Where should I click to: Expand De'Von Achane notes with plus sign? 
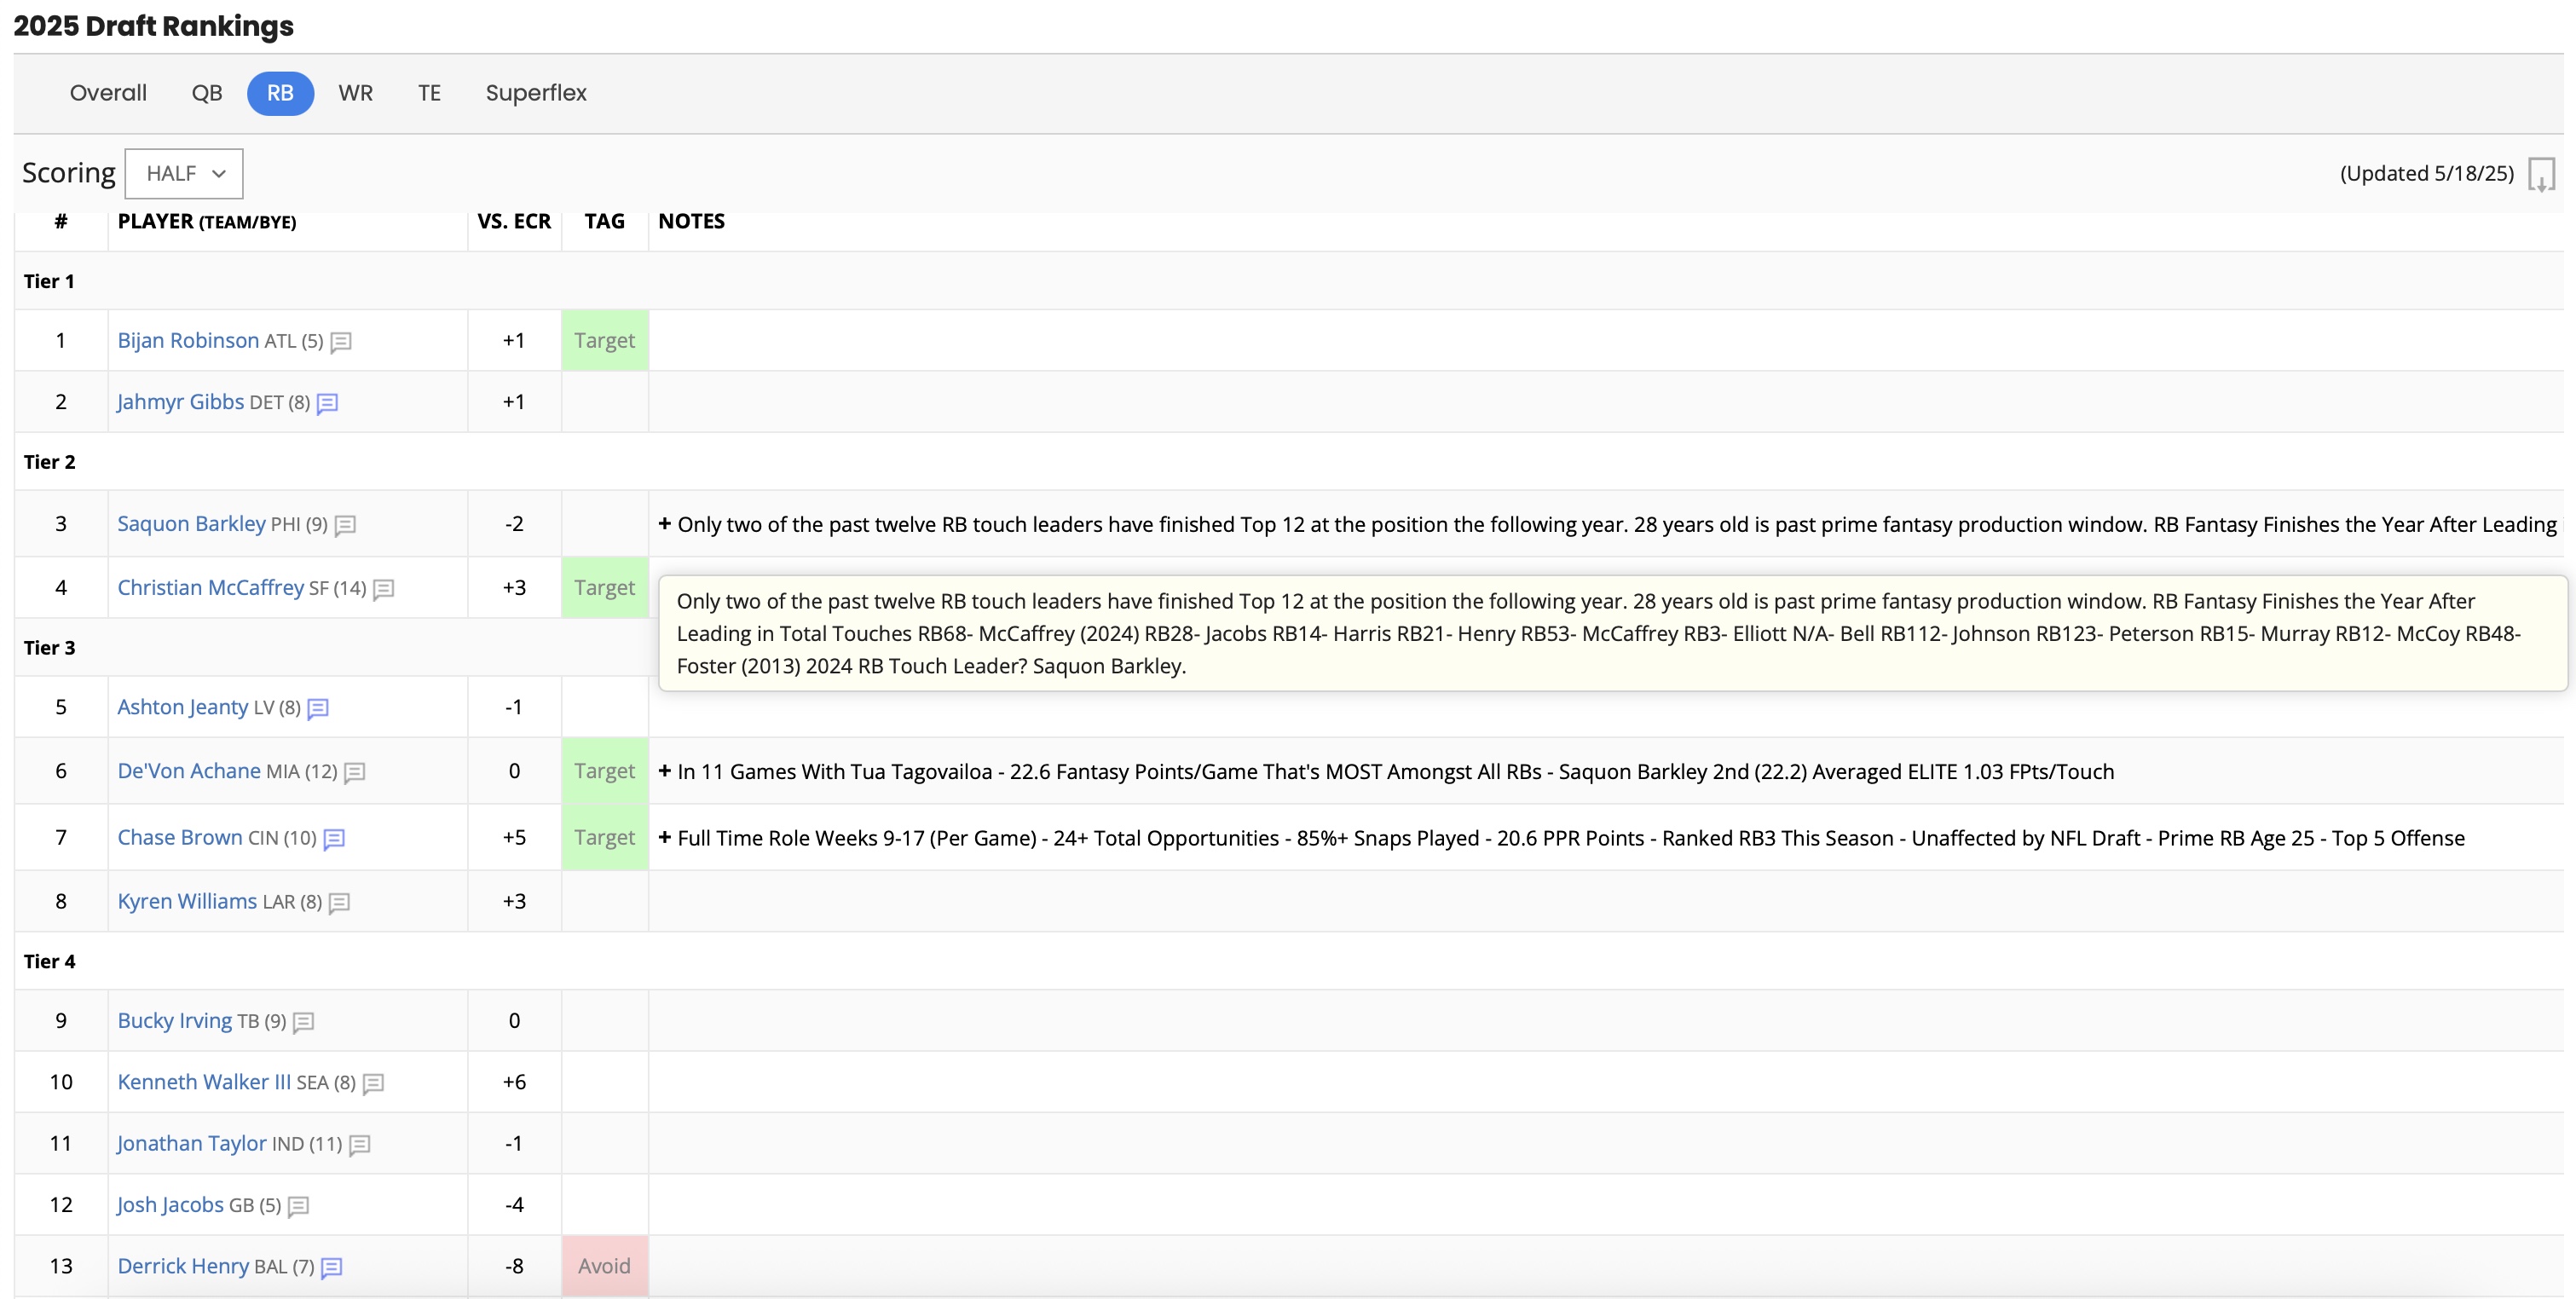click(664, 770)
